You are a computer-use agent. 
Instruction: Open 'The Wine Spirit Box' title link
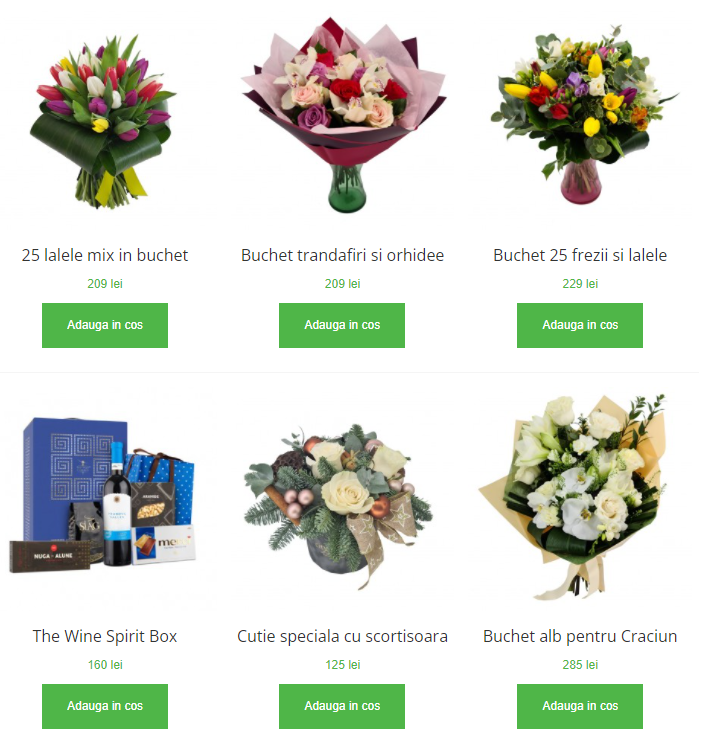pos(105,637)
